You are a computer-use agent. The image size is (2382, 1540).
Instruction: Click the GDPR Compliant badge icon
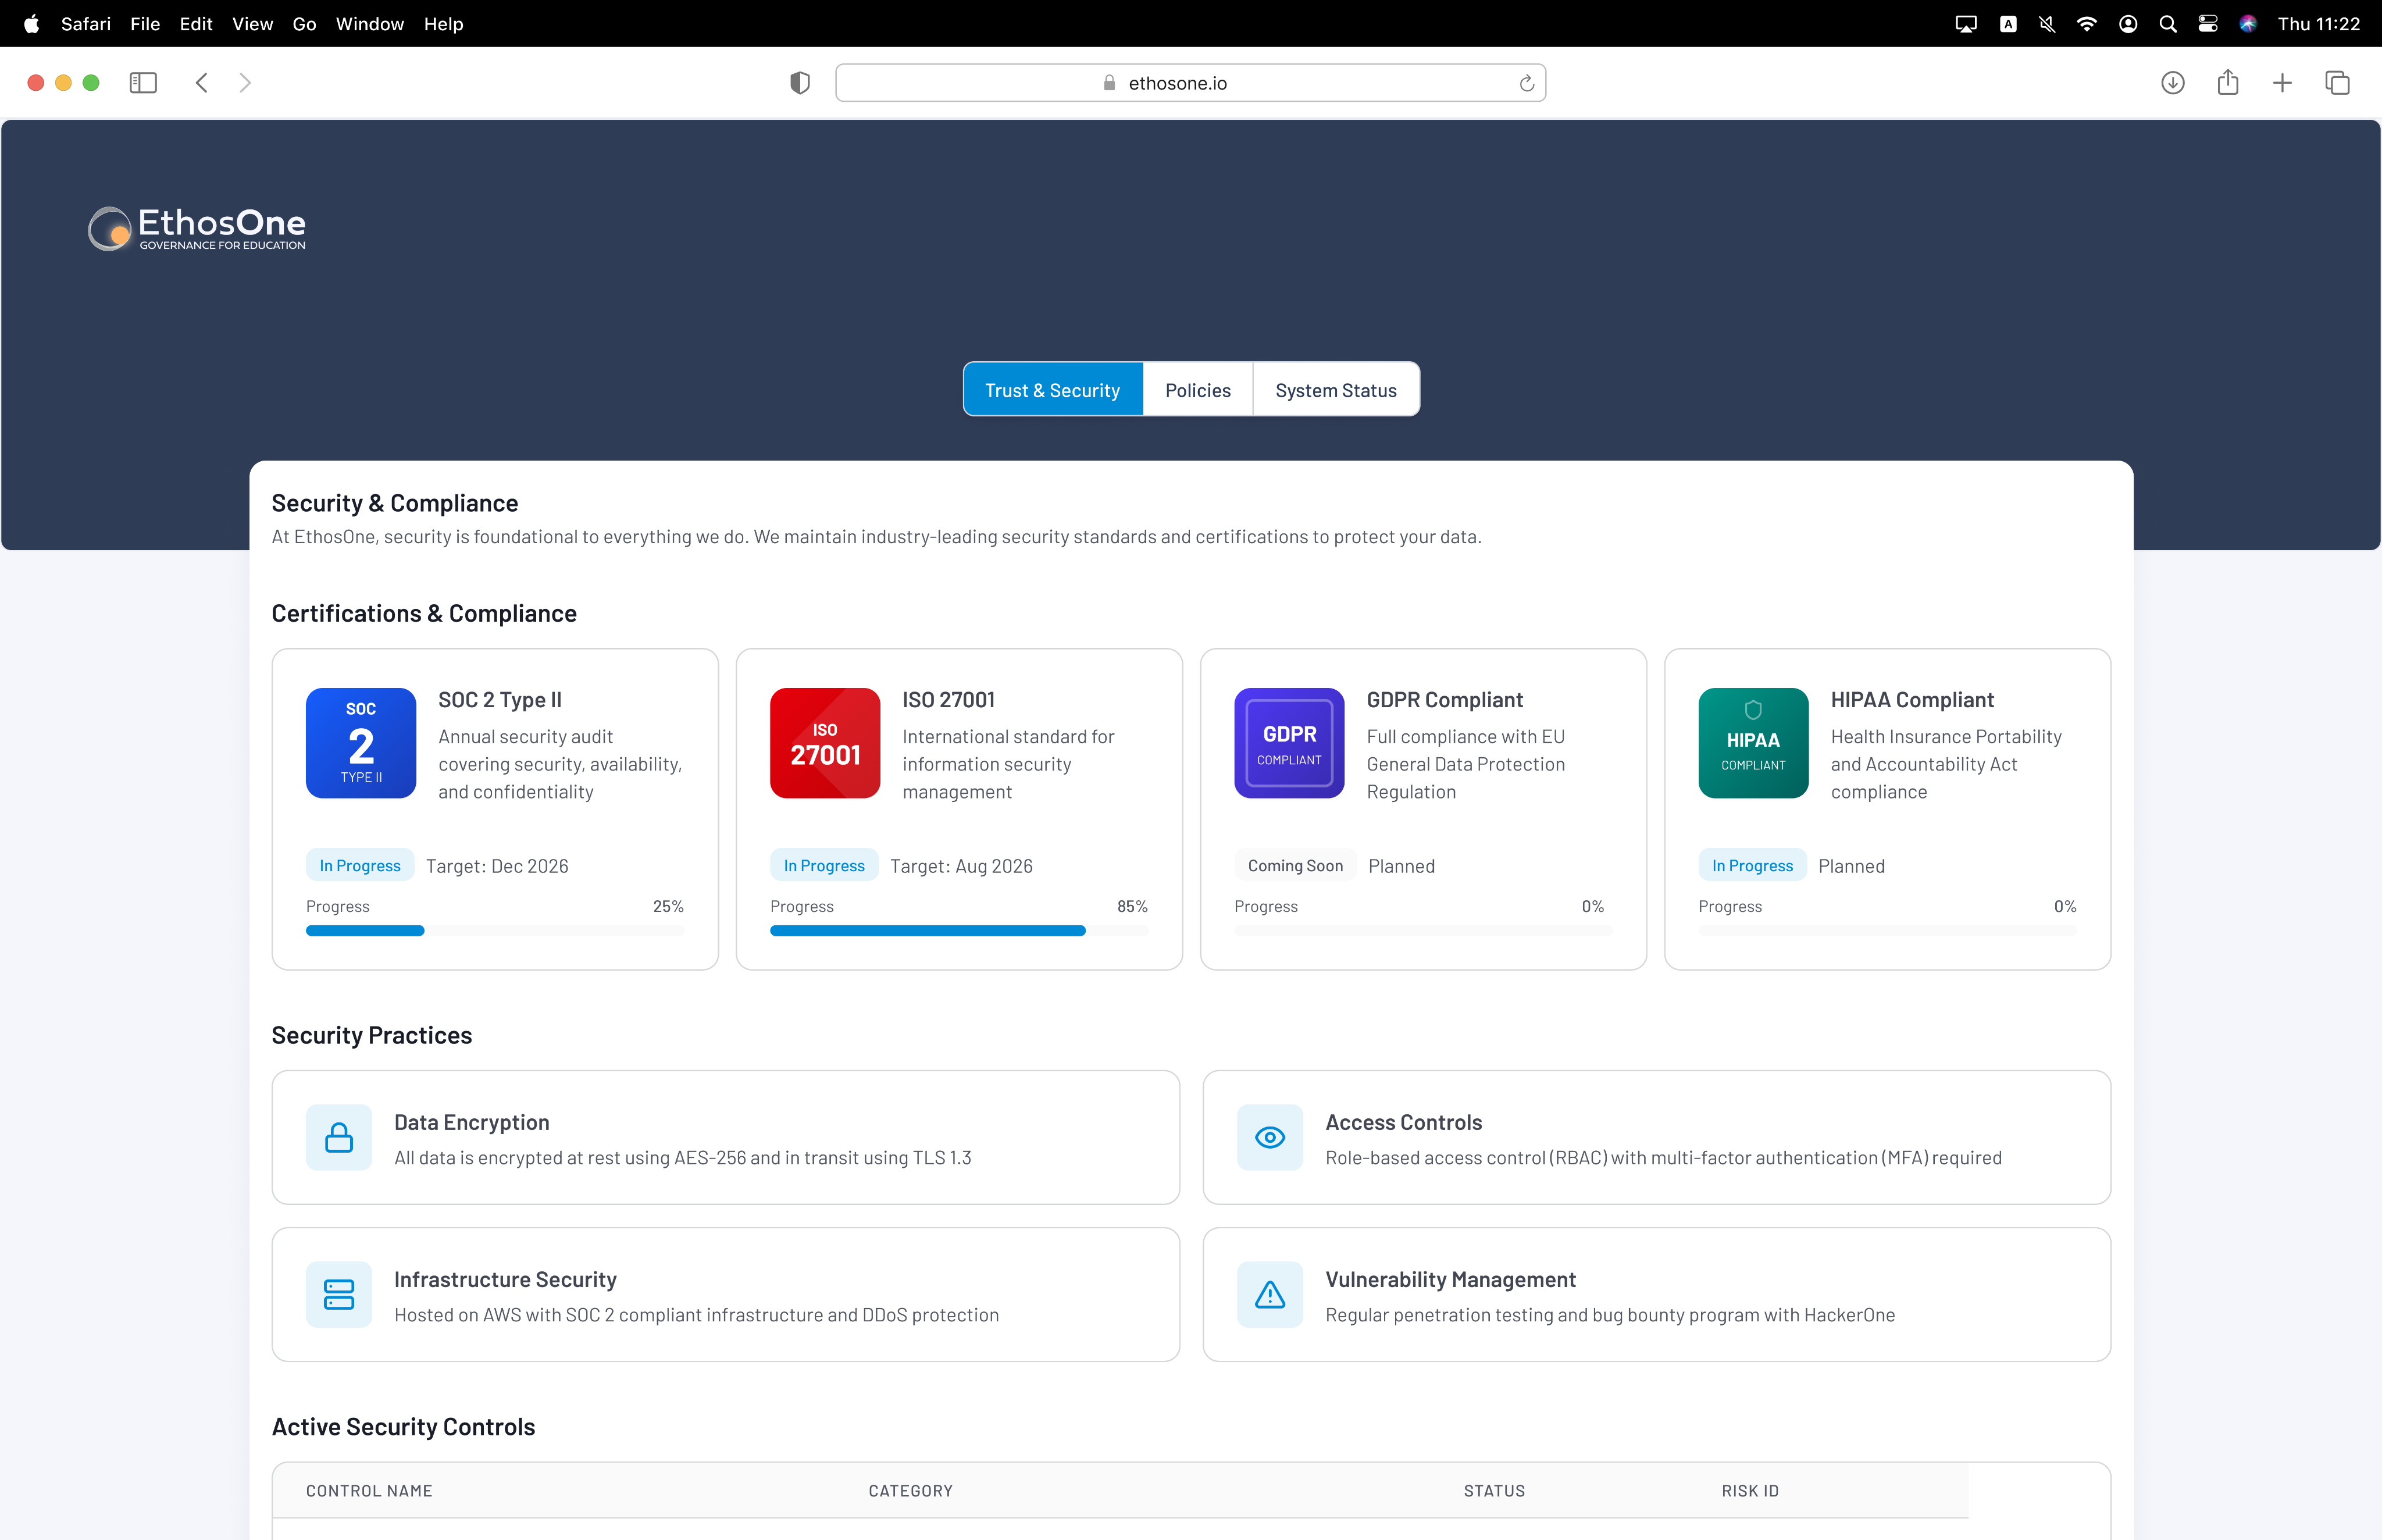tap(1289, 743)
